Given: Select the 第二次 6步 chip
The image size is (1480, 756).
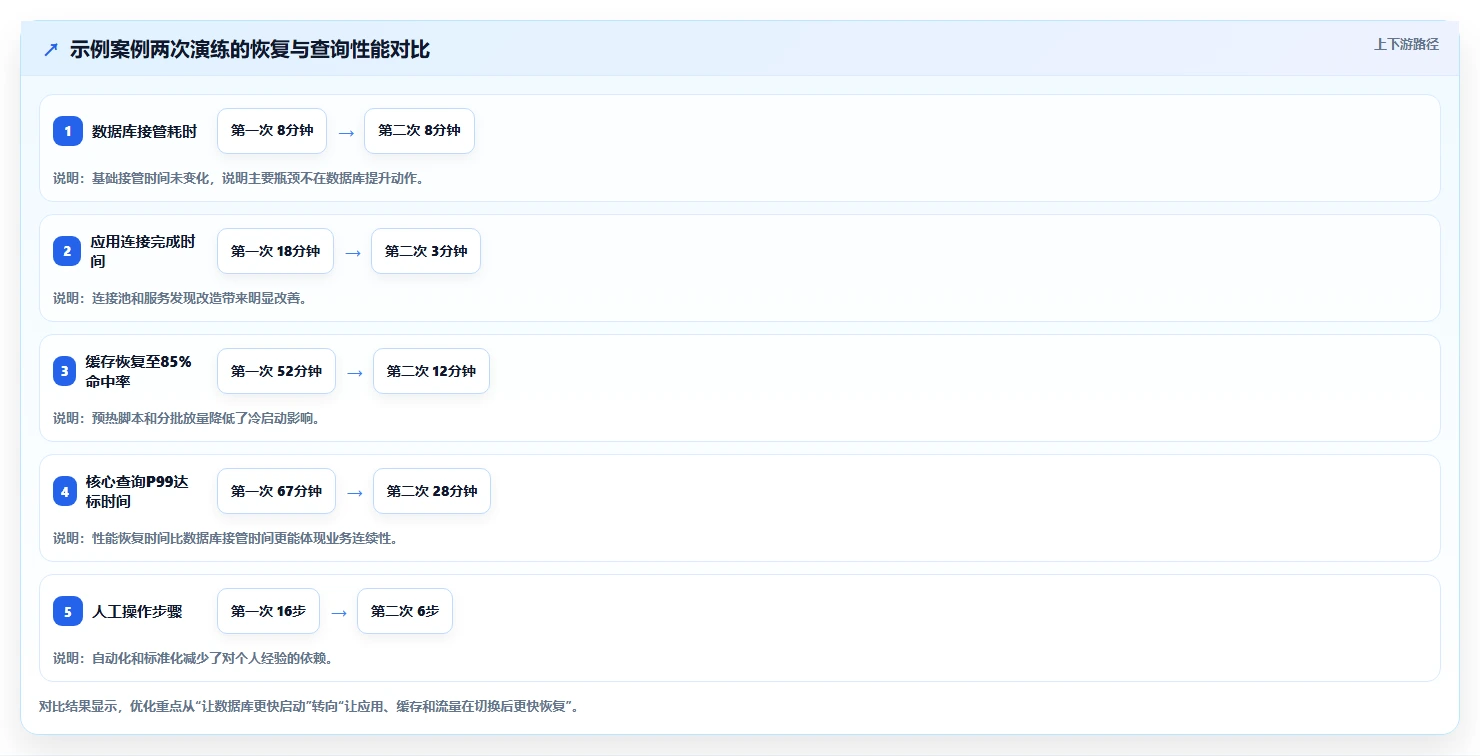Looking at the screenshot, I should click(x=405, y=611).
